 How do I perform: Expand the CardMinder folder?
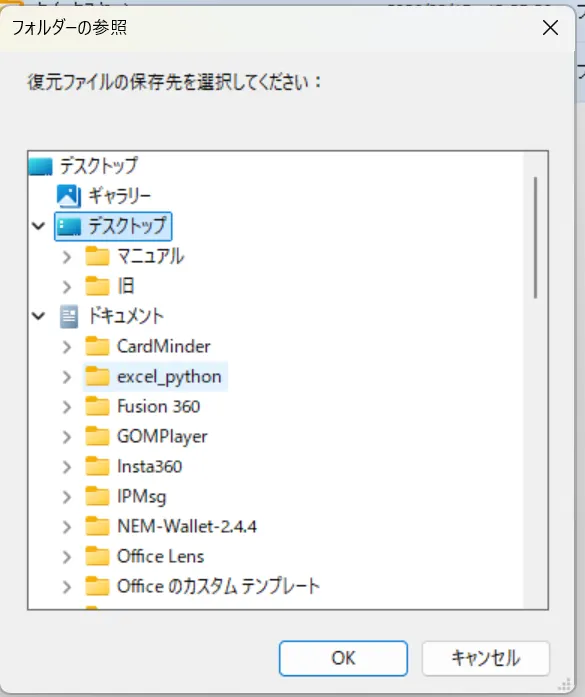67,347
